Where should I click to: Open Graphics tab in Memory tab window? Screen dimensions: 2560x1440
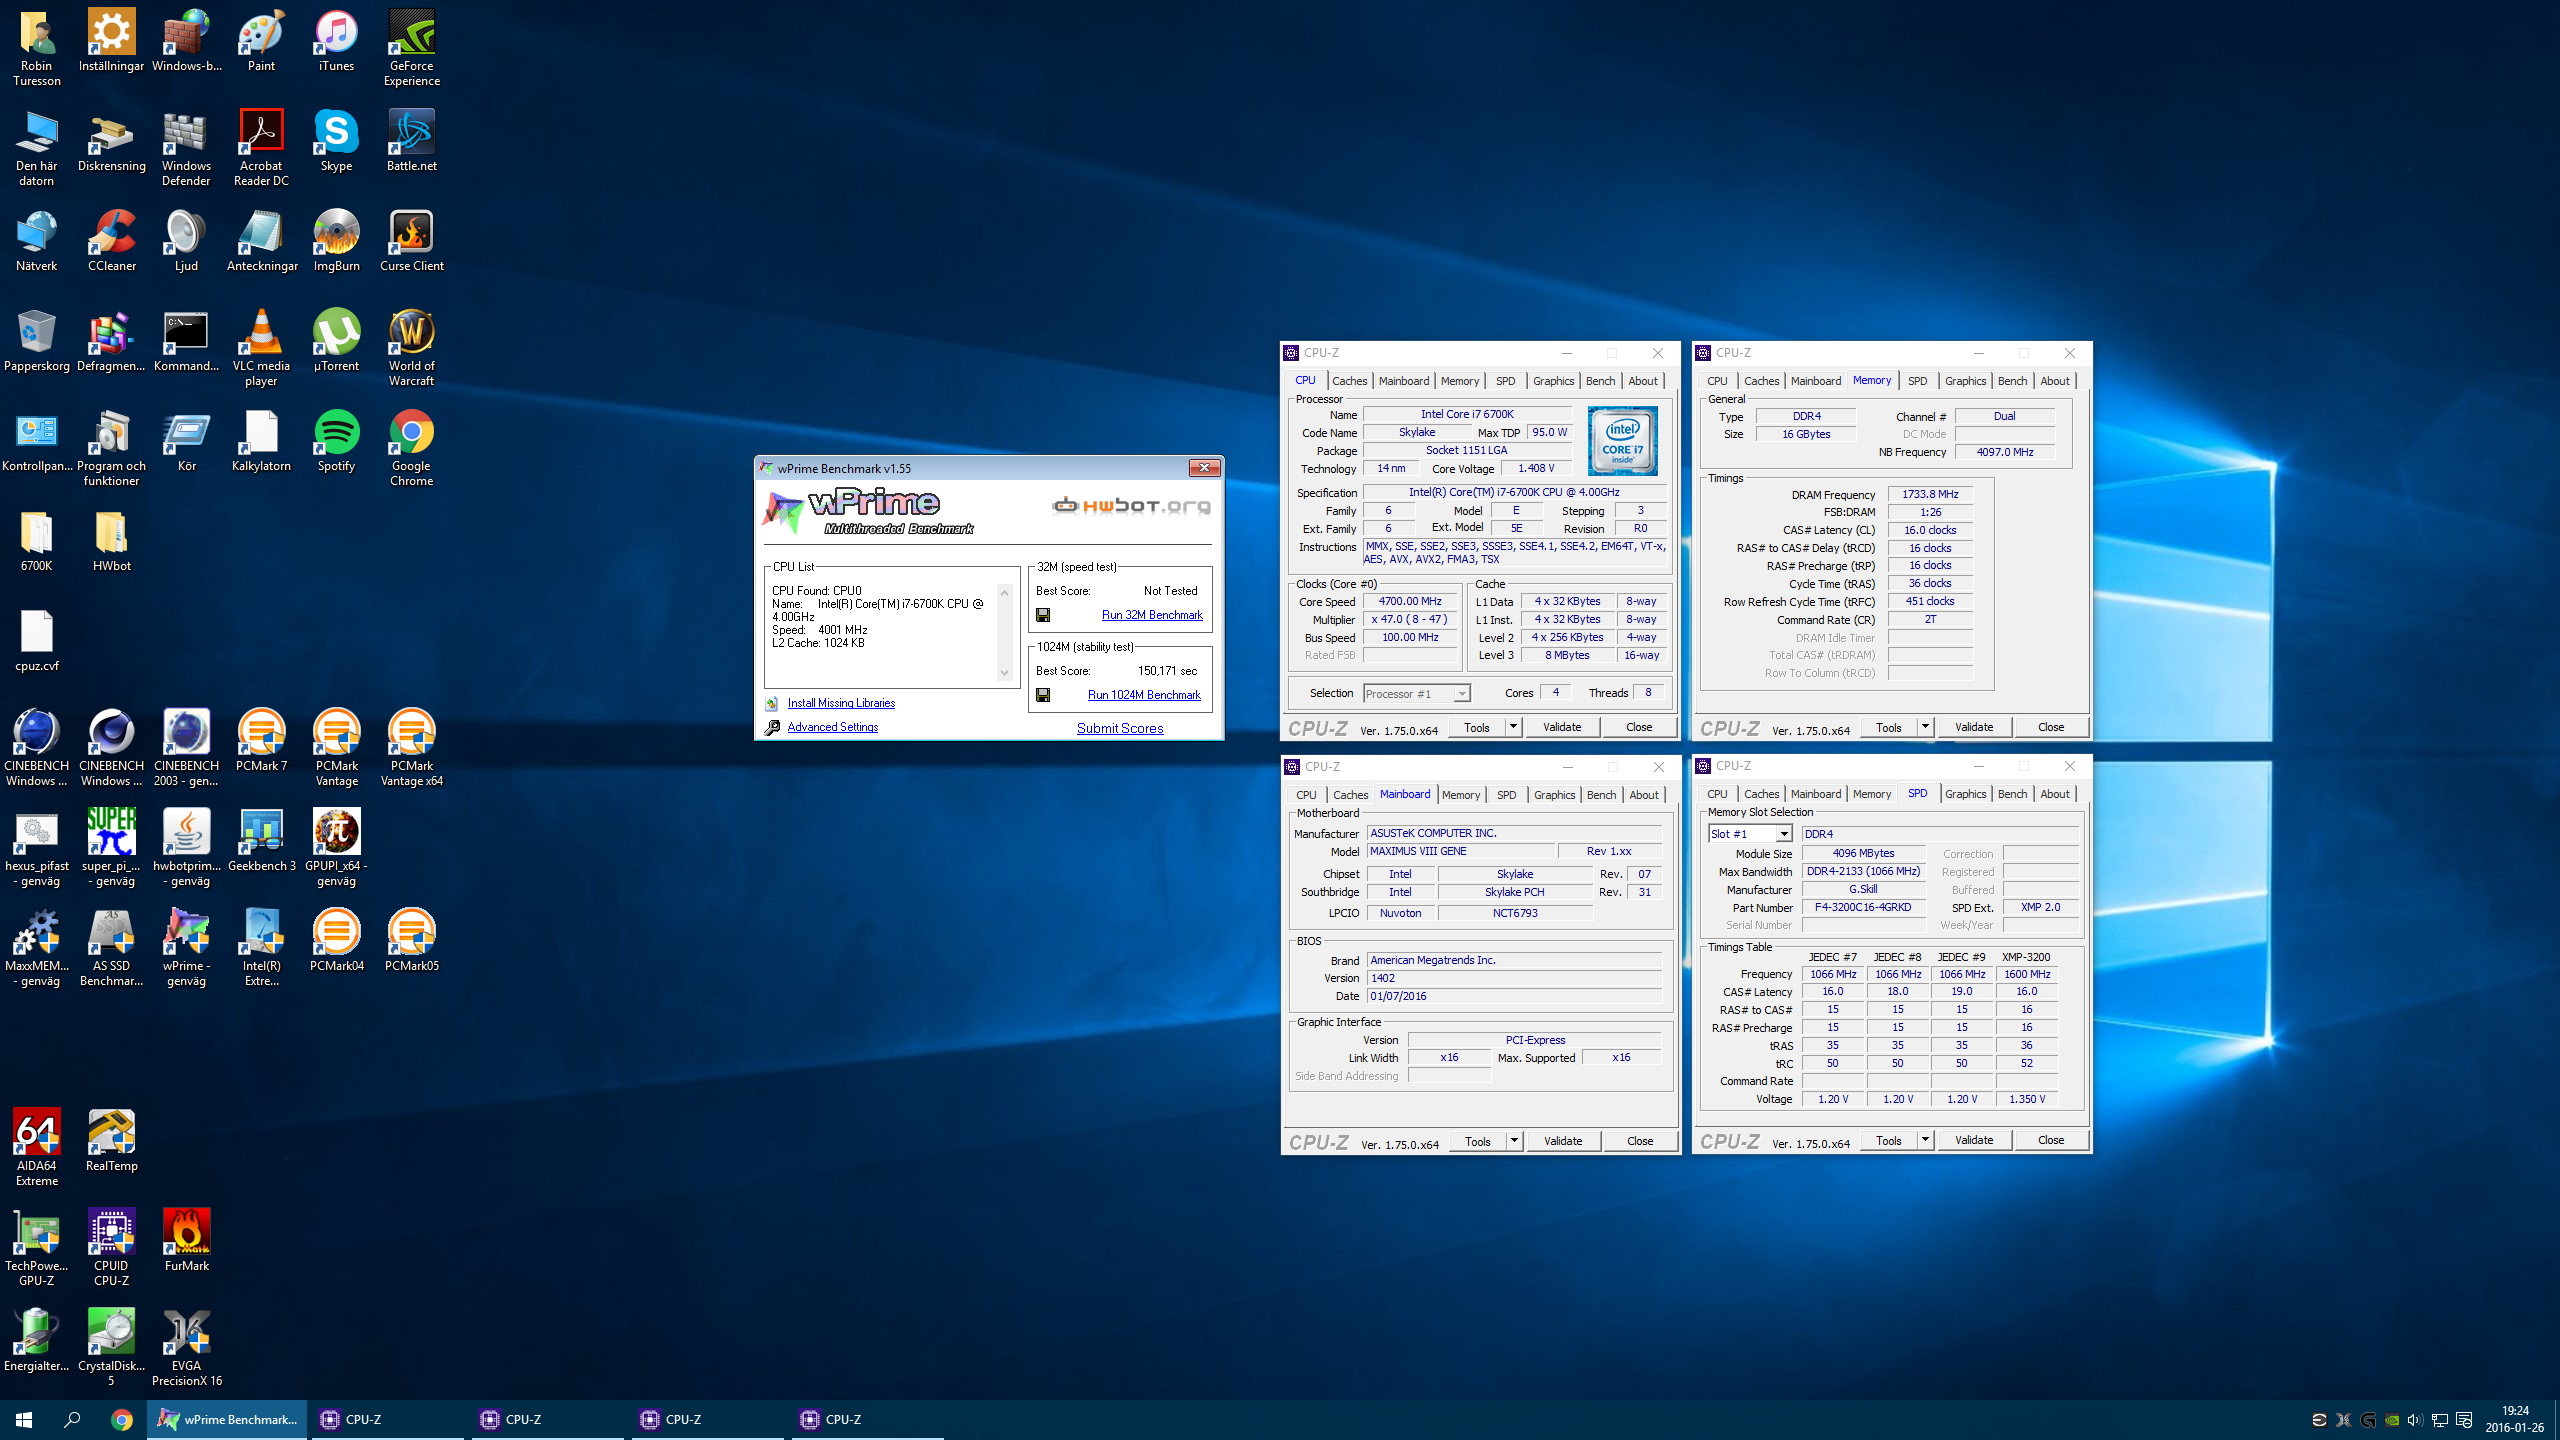point(1965,381)
